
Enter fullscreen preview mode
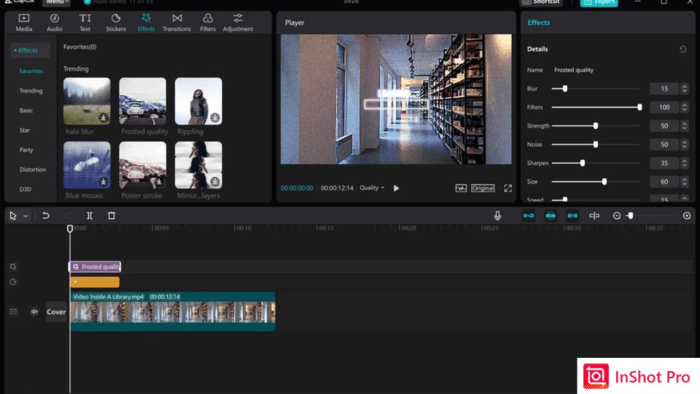click(x=508, y=188)
